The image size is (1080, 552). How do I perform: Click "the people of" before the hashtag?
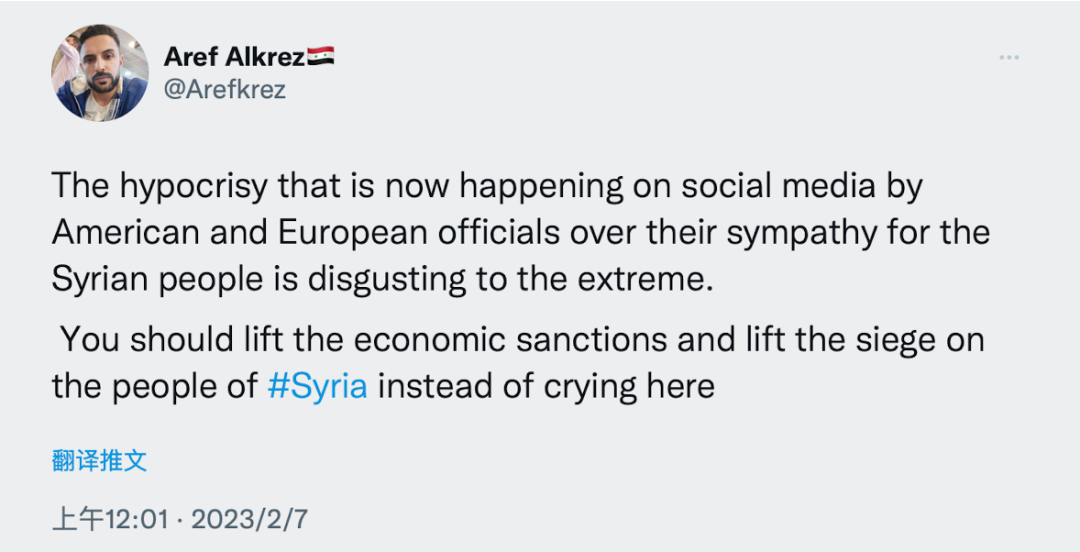[x=154, y=386]
